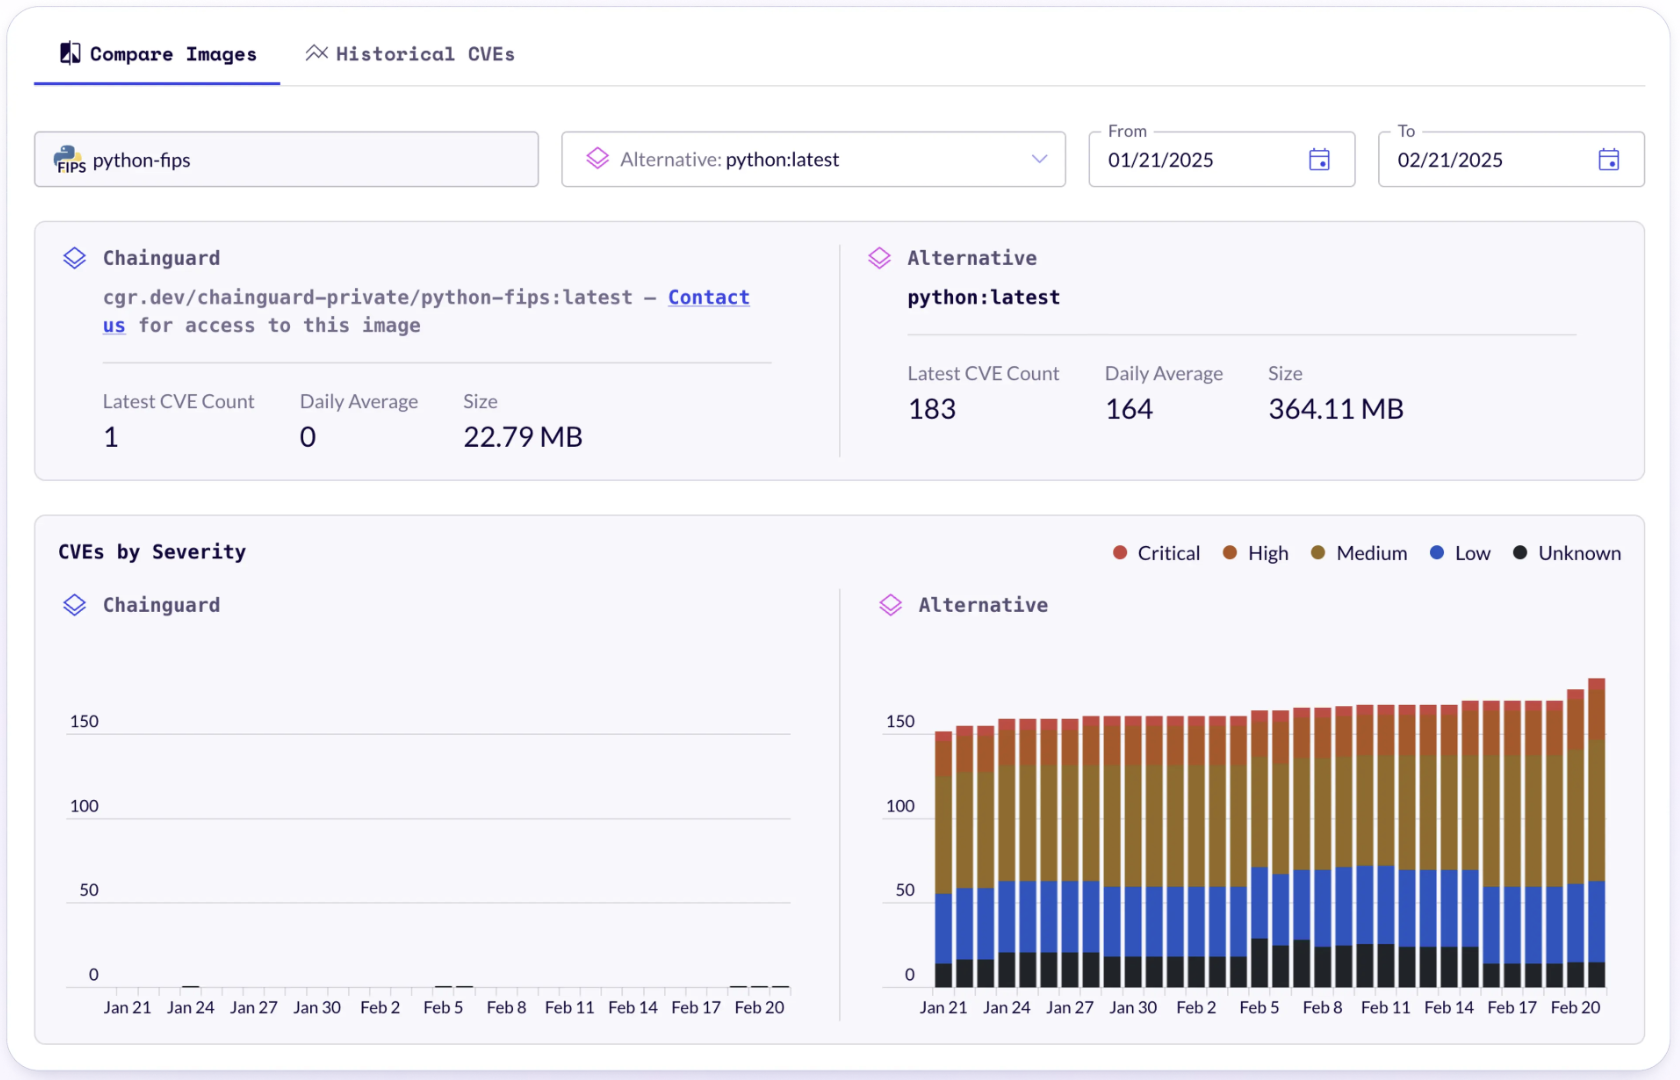Click the To date field 02/21/2025

pyautogui.click(x=1511, y=159)
